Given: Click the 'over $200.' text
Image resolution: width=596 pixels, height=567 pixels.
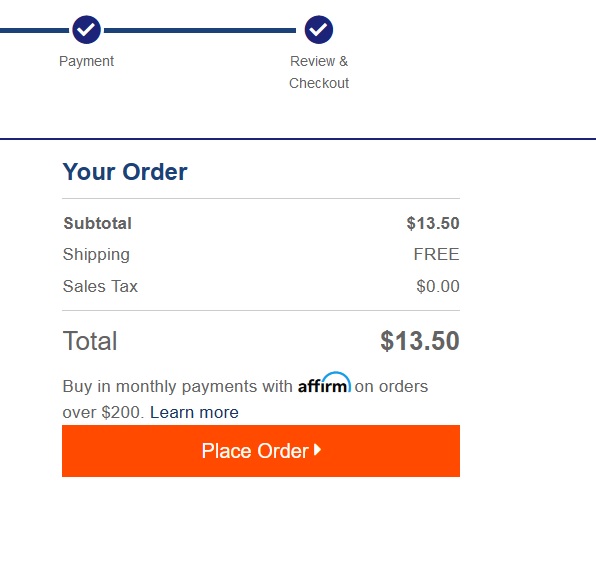Looking at the screenshot, I should (103, 412).
